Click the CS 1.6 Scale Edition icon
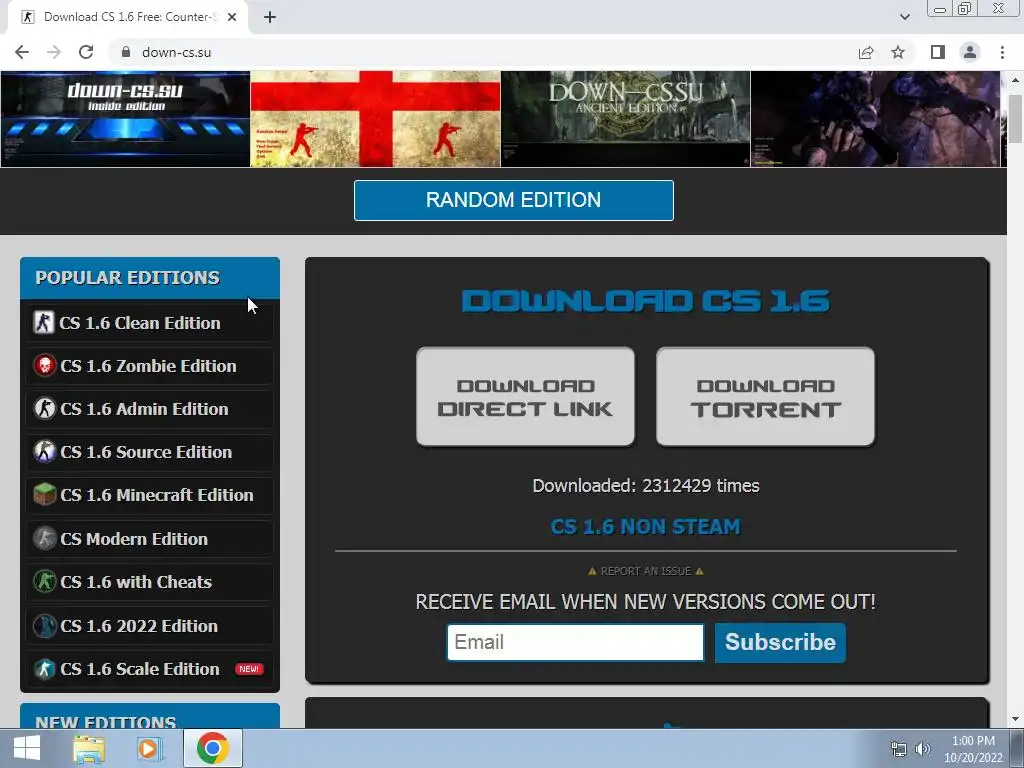This screenshot has height=768, width=1024. coord(44,669)
